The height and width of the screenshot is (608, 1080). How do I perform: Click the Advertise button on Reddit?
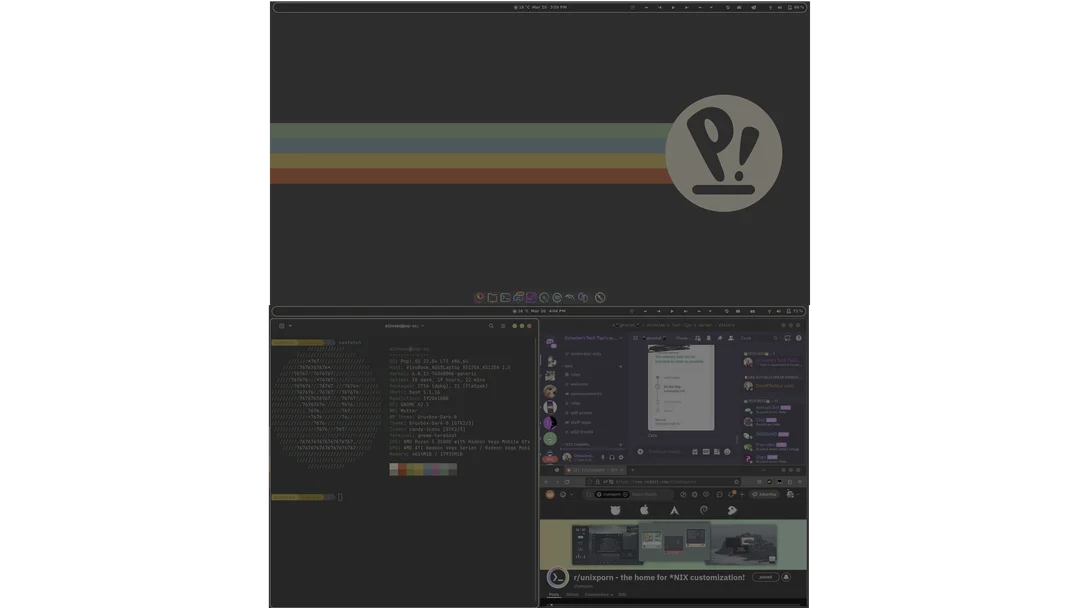(765, 494)
